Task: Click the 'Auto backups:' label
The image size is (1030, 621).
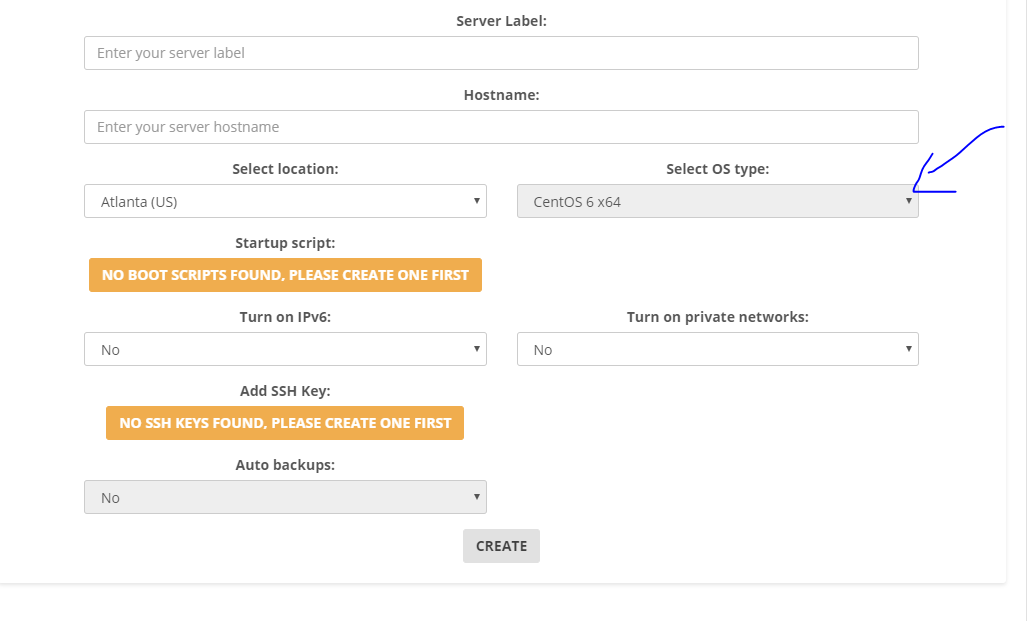Action: pos(285,465)
